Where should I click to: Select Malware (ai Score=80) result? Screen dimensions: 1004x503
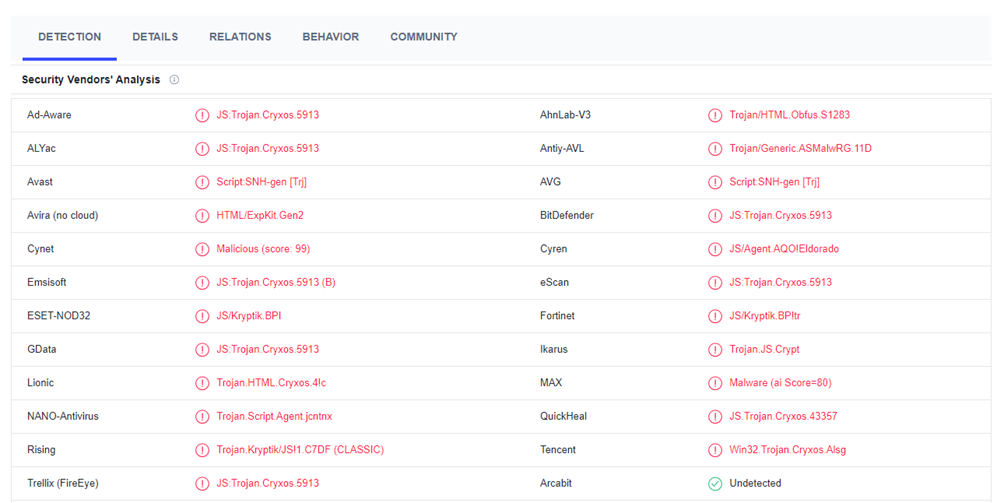click(781, 383)
